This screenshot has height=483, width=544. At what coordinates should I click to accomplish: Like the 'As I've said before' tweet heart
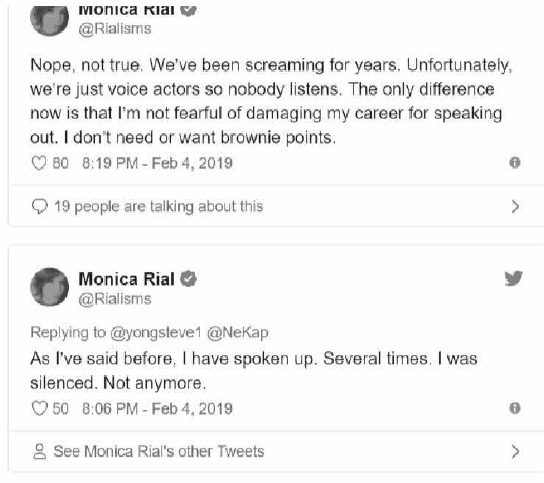[x=39, y=408]
